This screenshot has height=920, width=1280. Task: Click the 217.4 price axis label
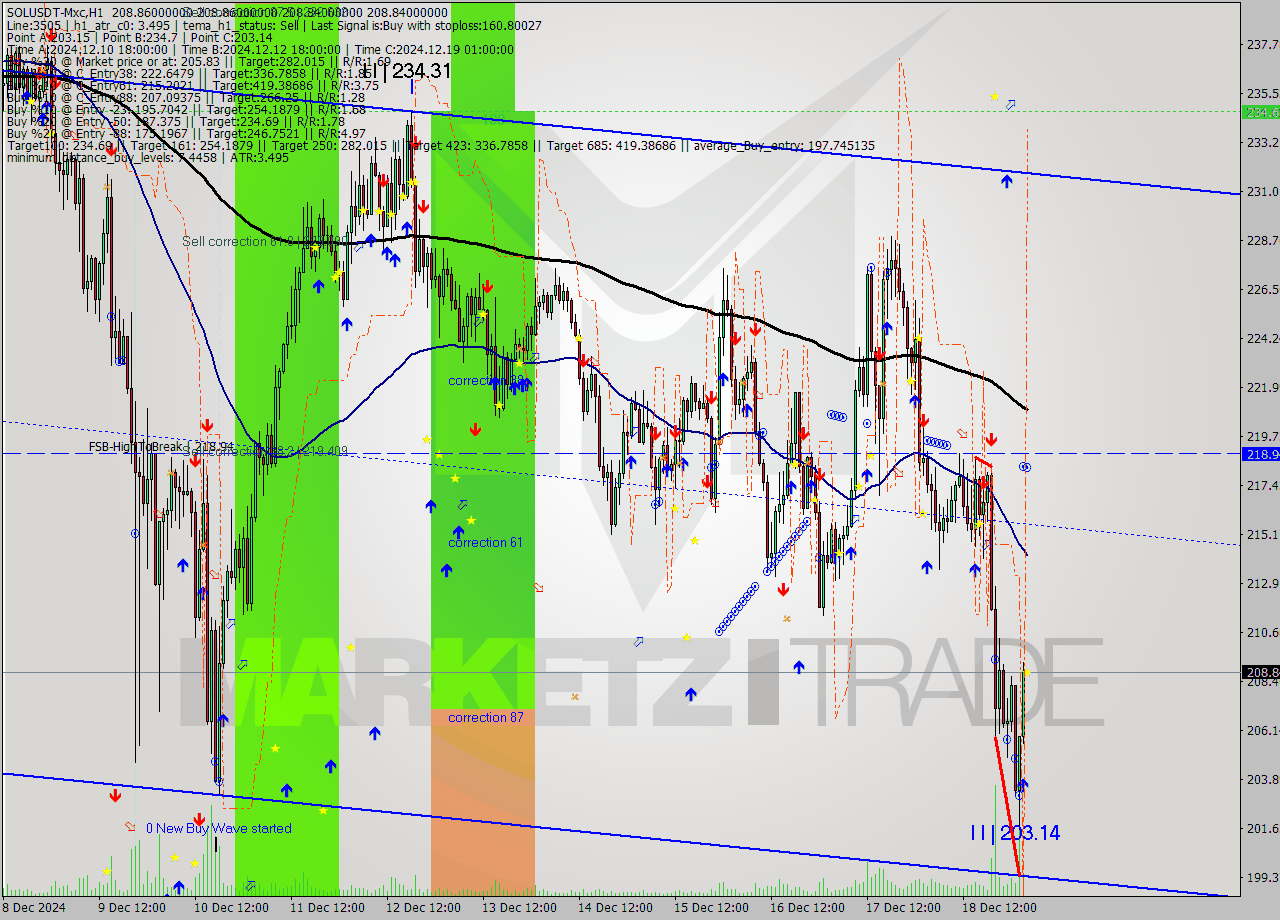[x=1262, y=485]
